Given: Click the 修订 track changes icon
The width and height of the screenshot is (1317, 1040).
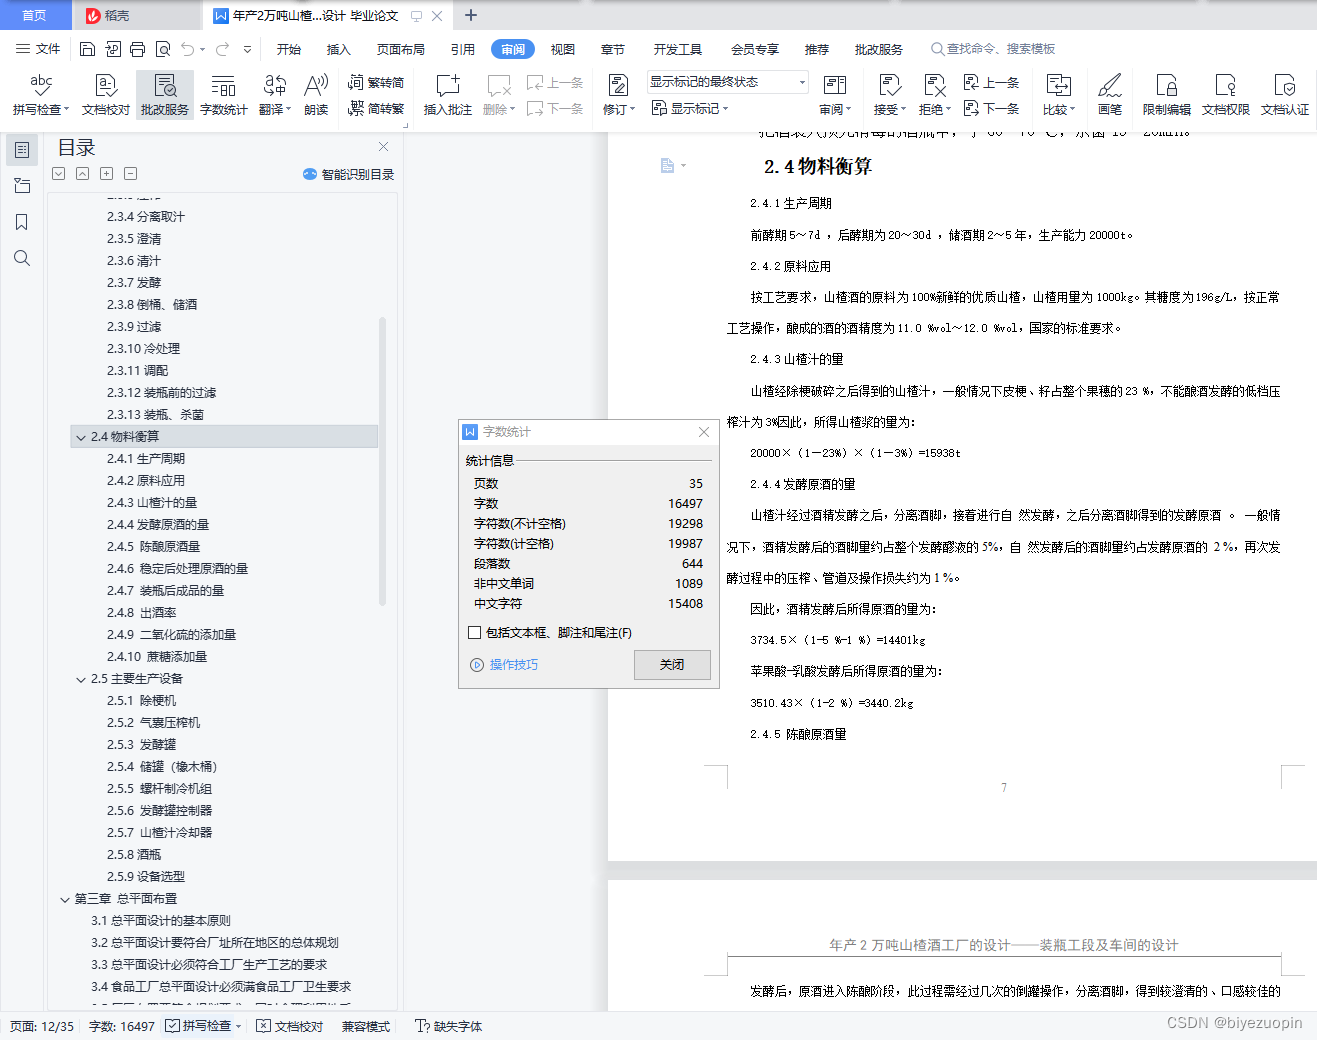Looking at the screenshot, I should tap(618, 95).
